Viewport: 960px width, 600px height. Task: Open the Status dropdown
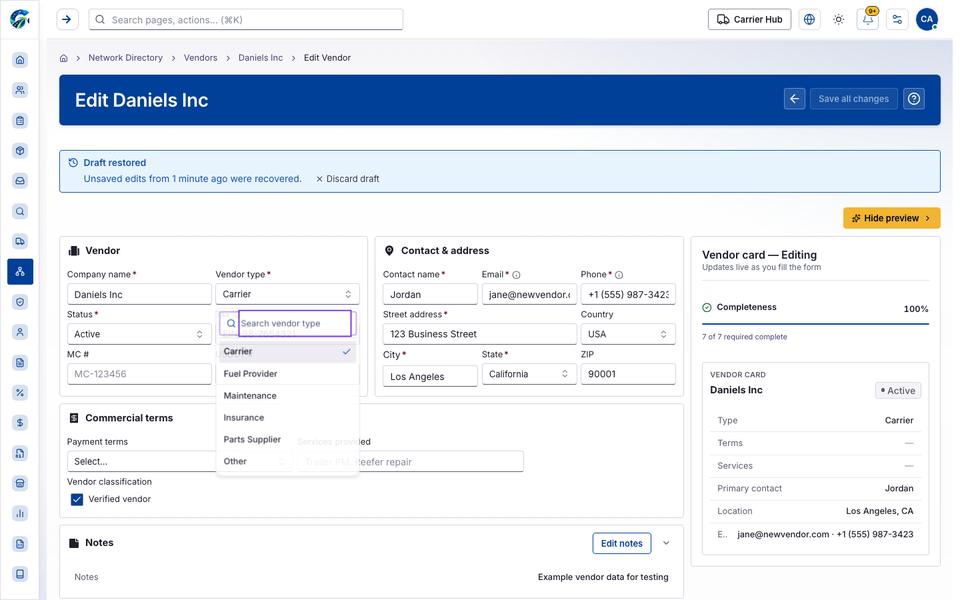click(139, 334)
